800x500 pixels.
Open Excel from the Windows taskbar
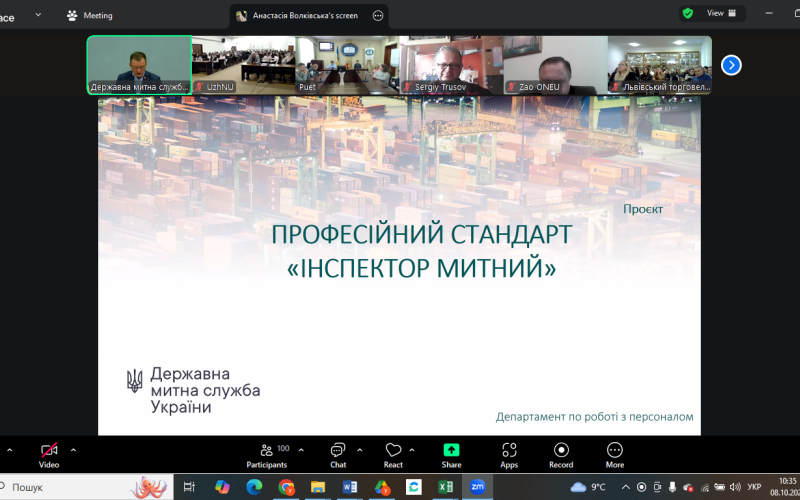(x=445, y=487)
